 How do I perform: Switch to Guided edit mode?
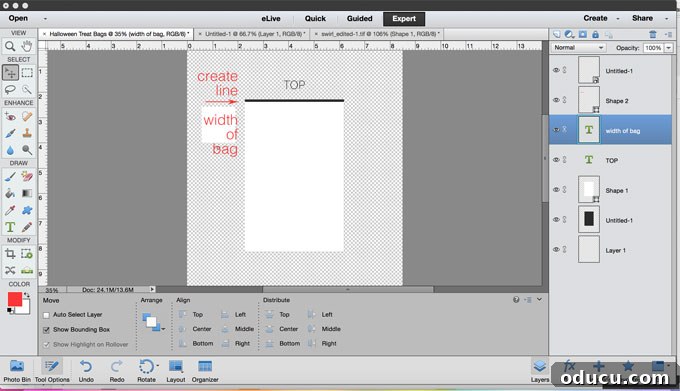[360, 19]
